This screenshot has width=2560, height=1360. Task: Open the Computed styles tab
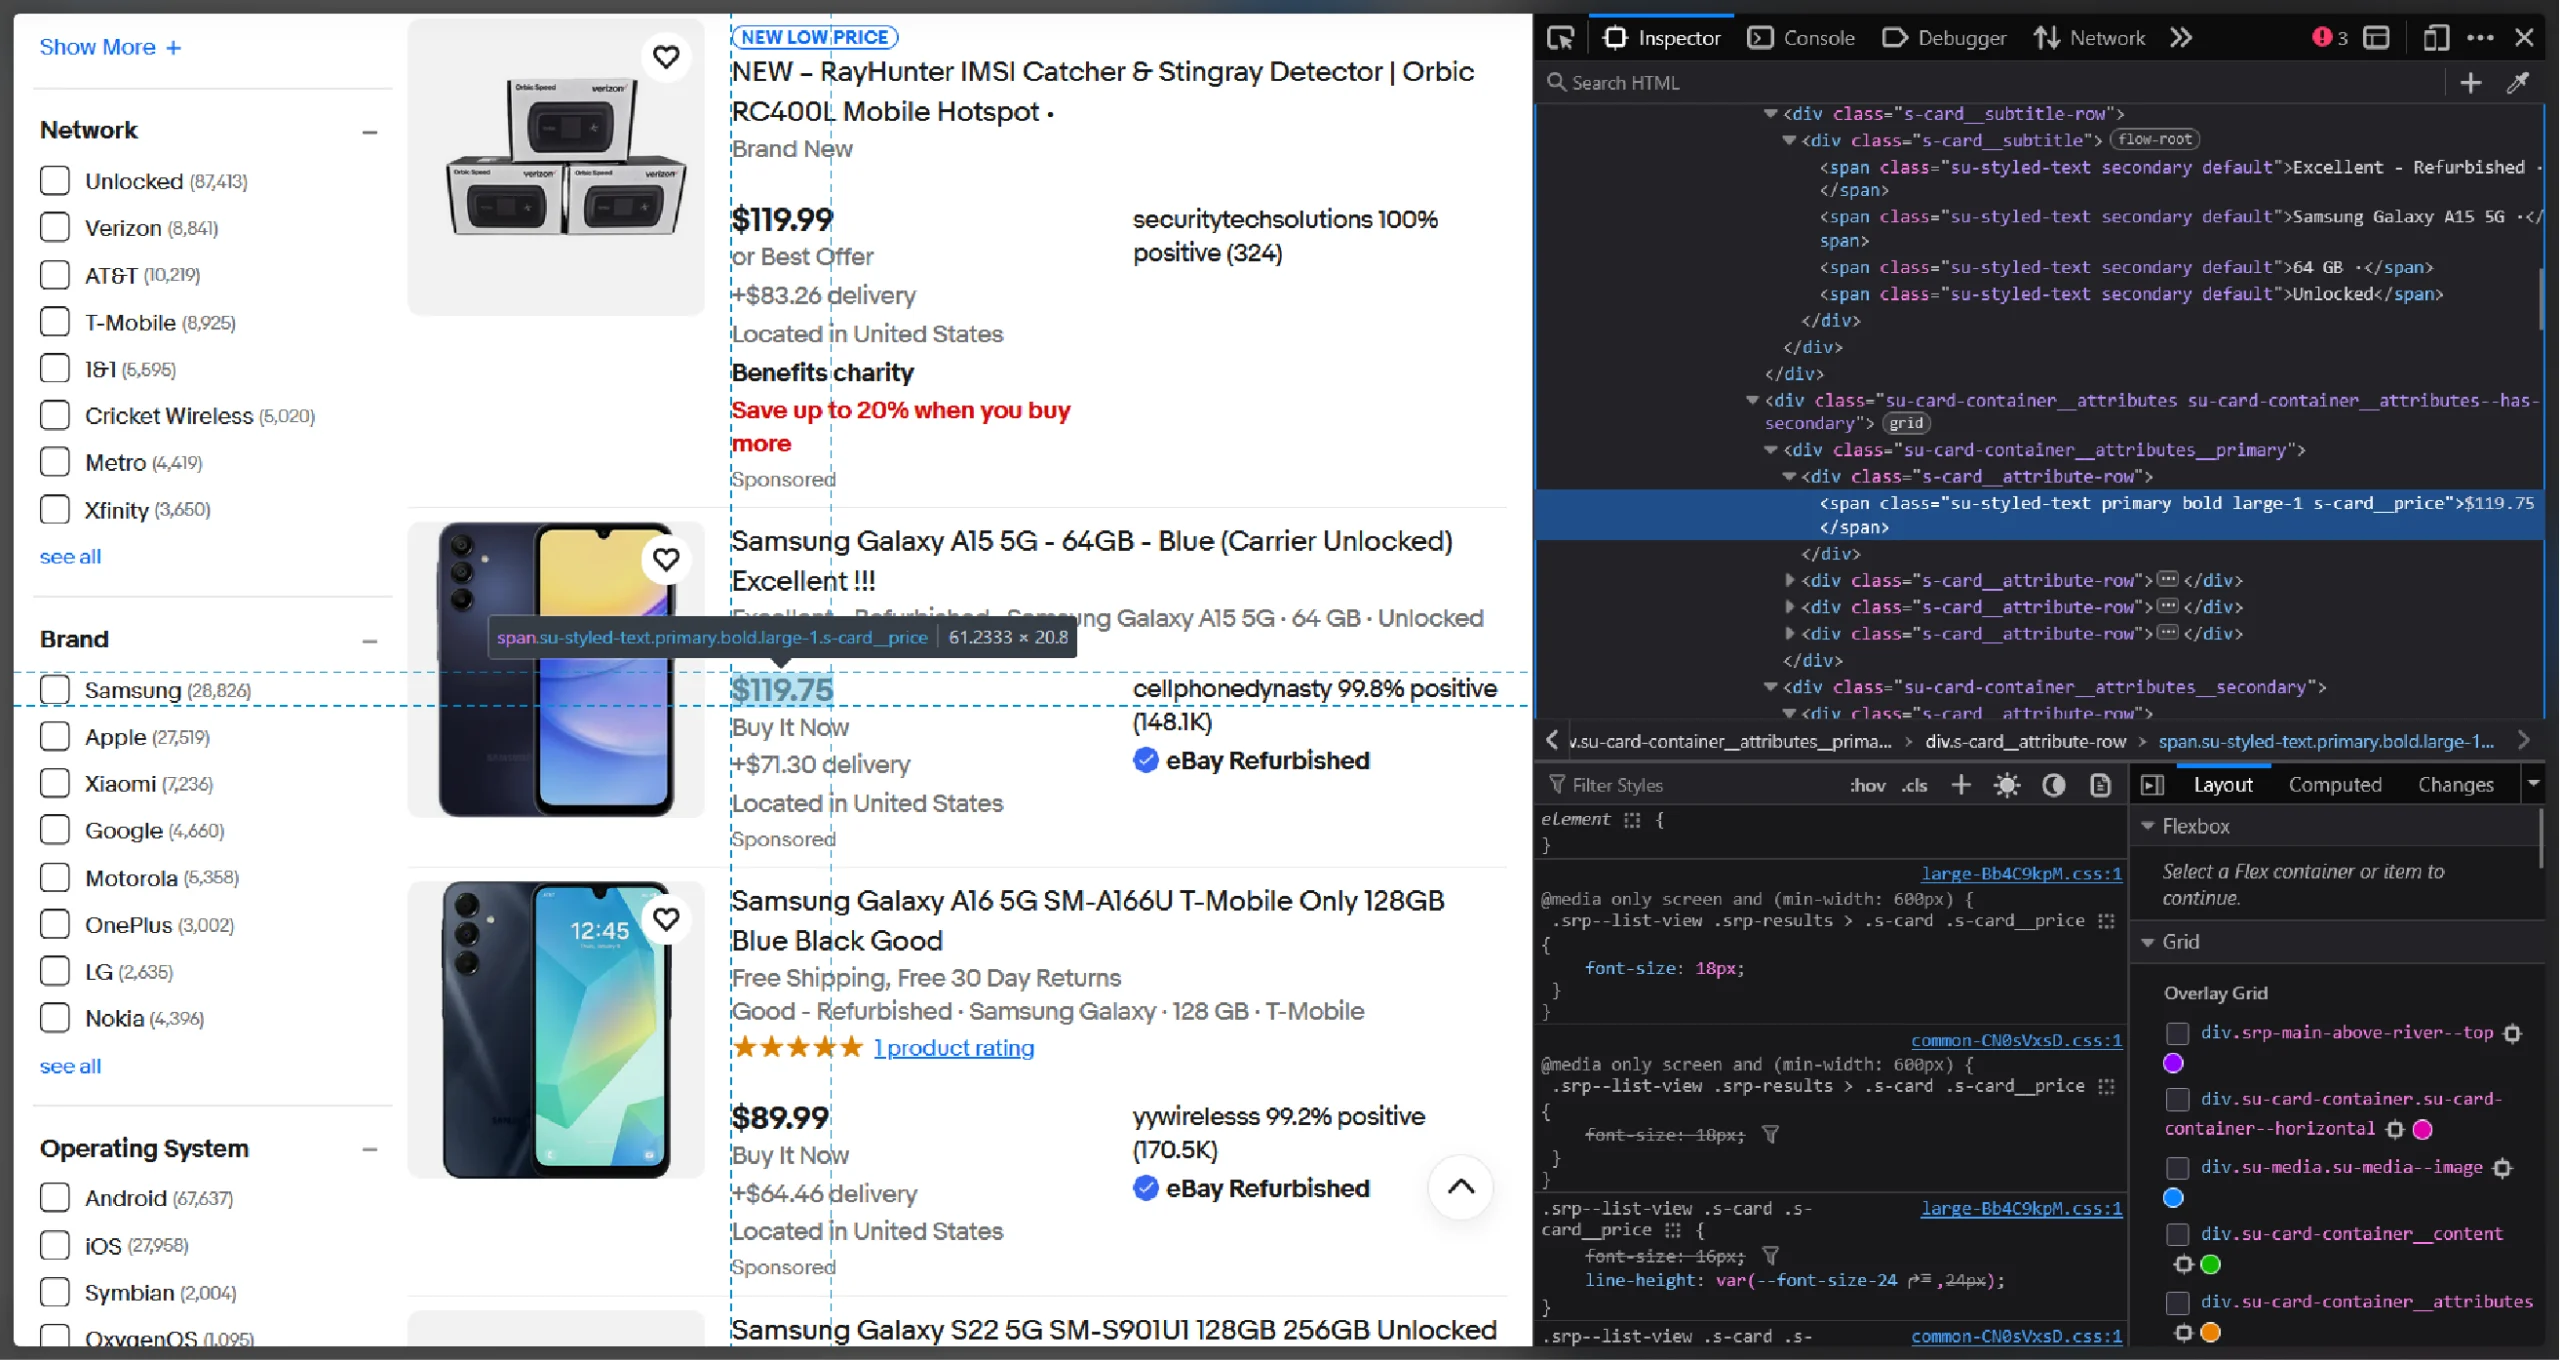(x=2334, y=784)
